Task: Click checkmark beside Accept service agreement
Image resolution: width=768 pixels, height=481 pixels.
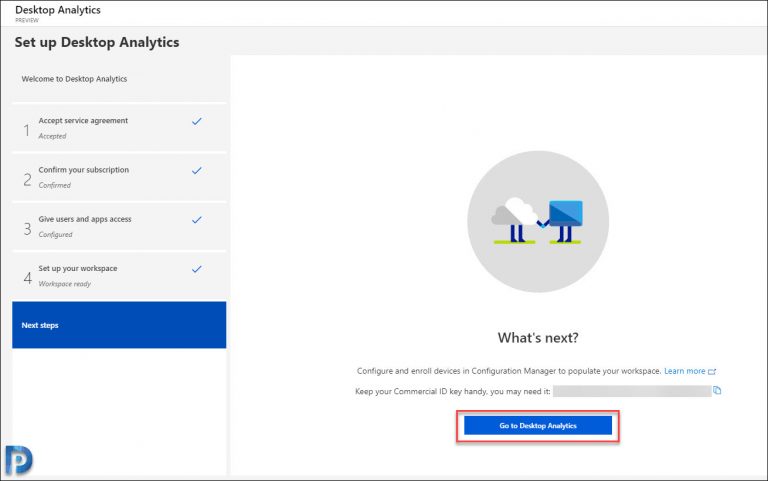Action: click(196, 121)
